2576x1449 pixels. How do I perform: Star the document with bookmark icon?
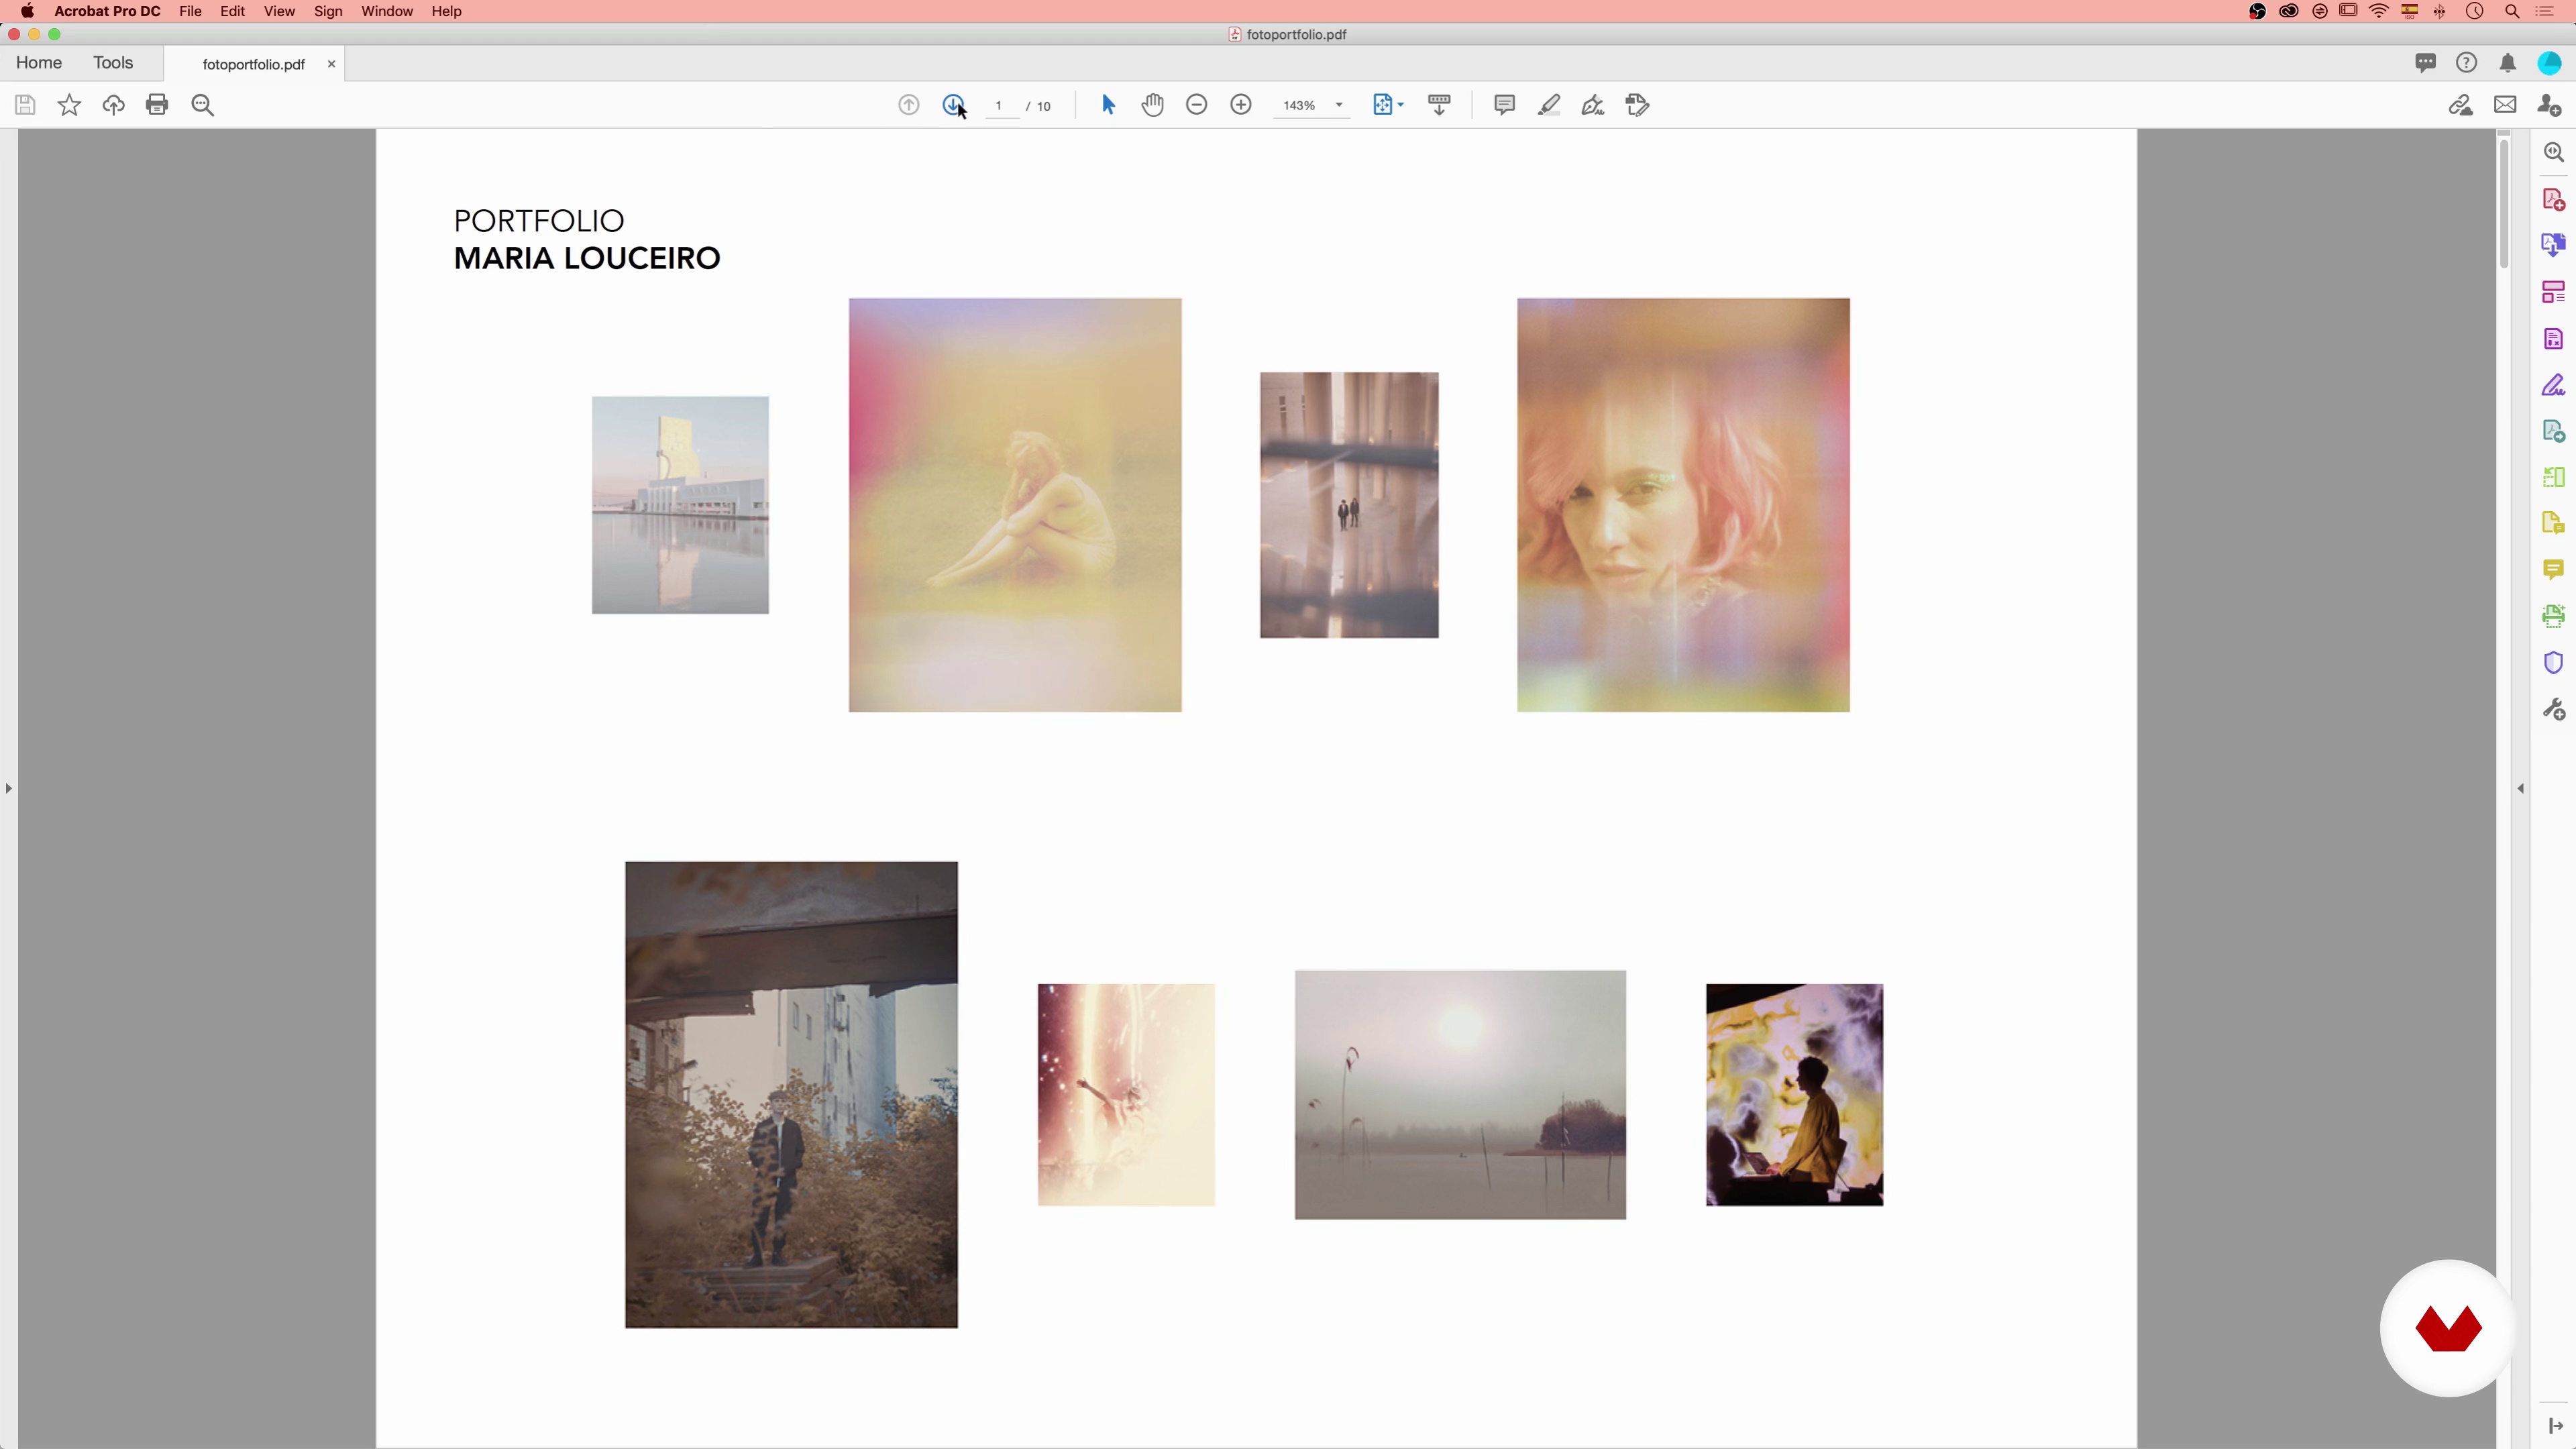tap(69, 105)
